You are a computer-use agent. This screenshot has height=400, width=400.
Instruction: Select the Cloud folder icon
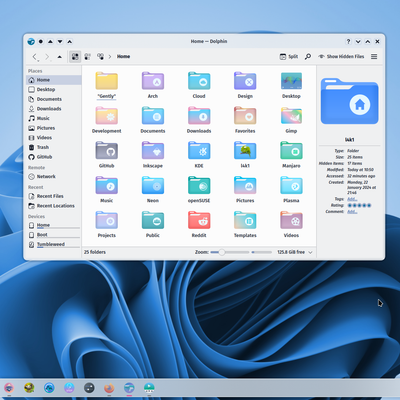[199, 81]
